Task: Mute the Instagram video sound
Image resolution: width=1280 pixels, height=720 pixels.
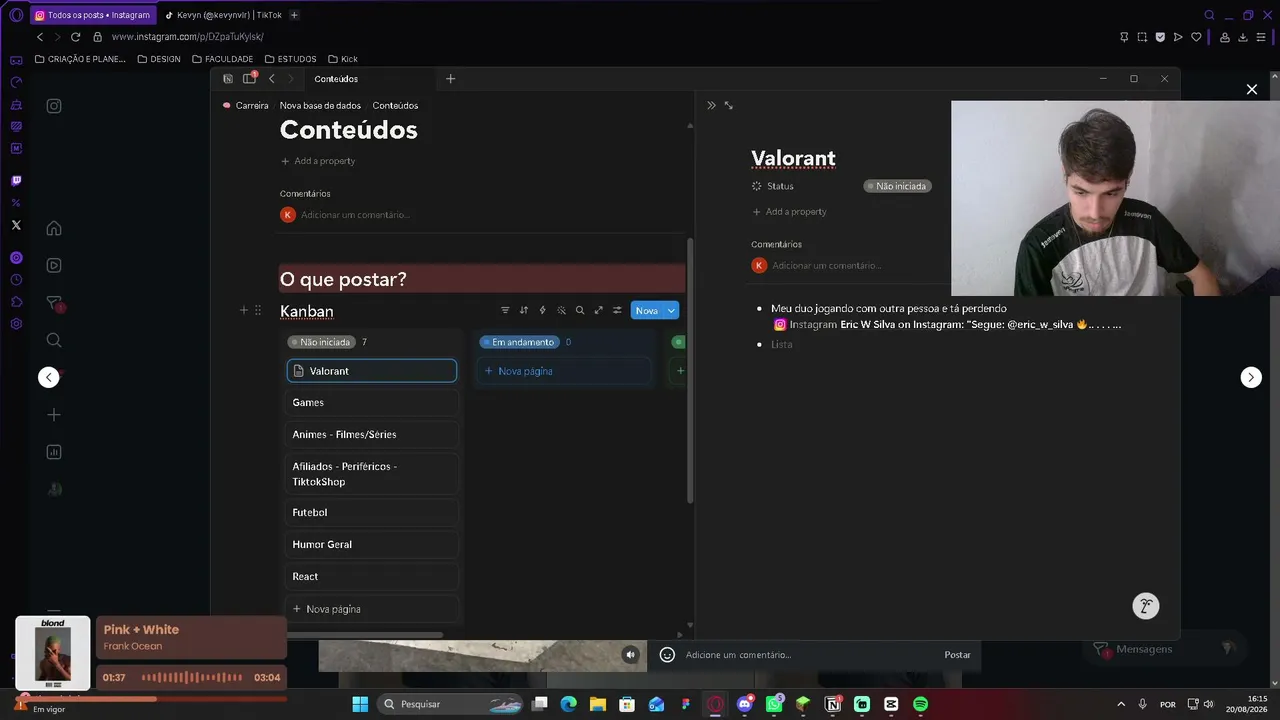Action: tap(630, 655)
